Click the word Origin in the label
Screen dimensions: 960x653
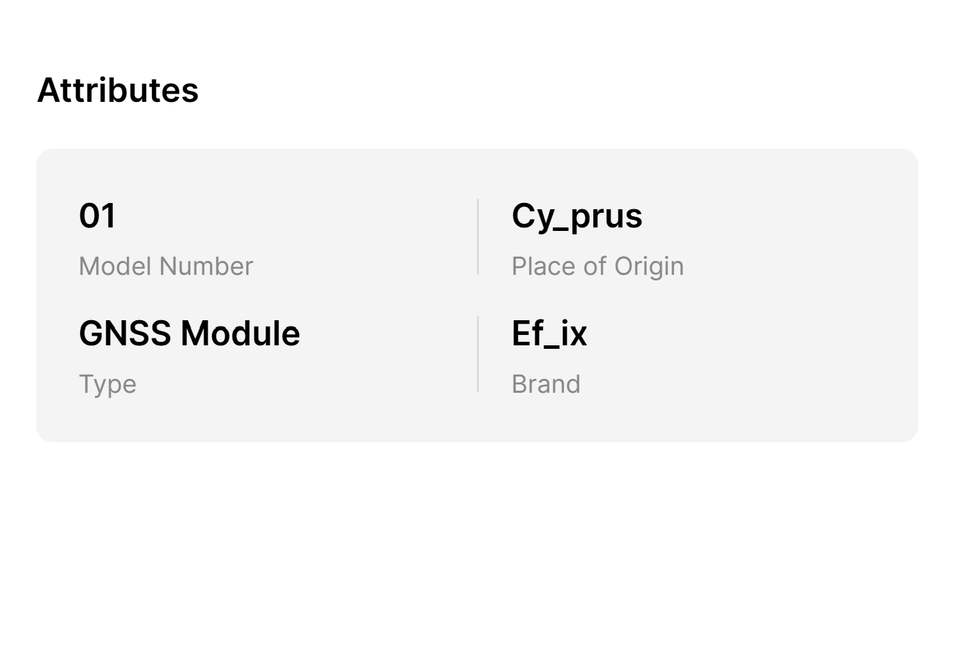(x=649, y=266)
